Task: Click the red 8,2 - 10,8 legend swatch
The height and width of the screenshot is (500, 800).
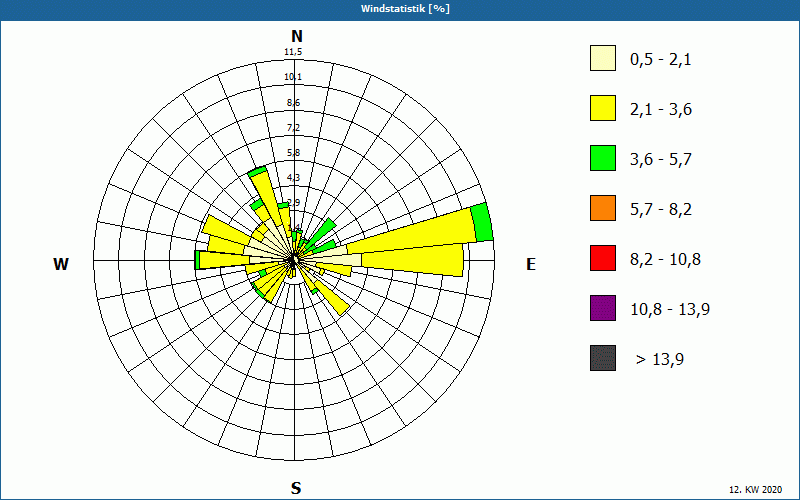Action: pos(603,258)
